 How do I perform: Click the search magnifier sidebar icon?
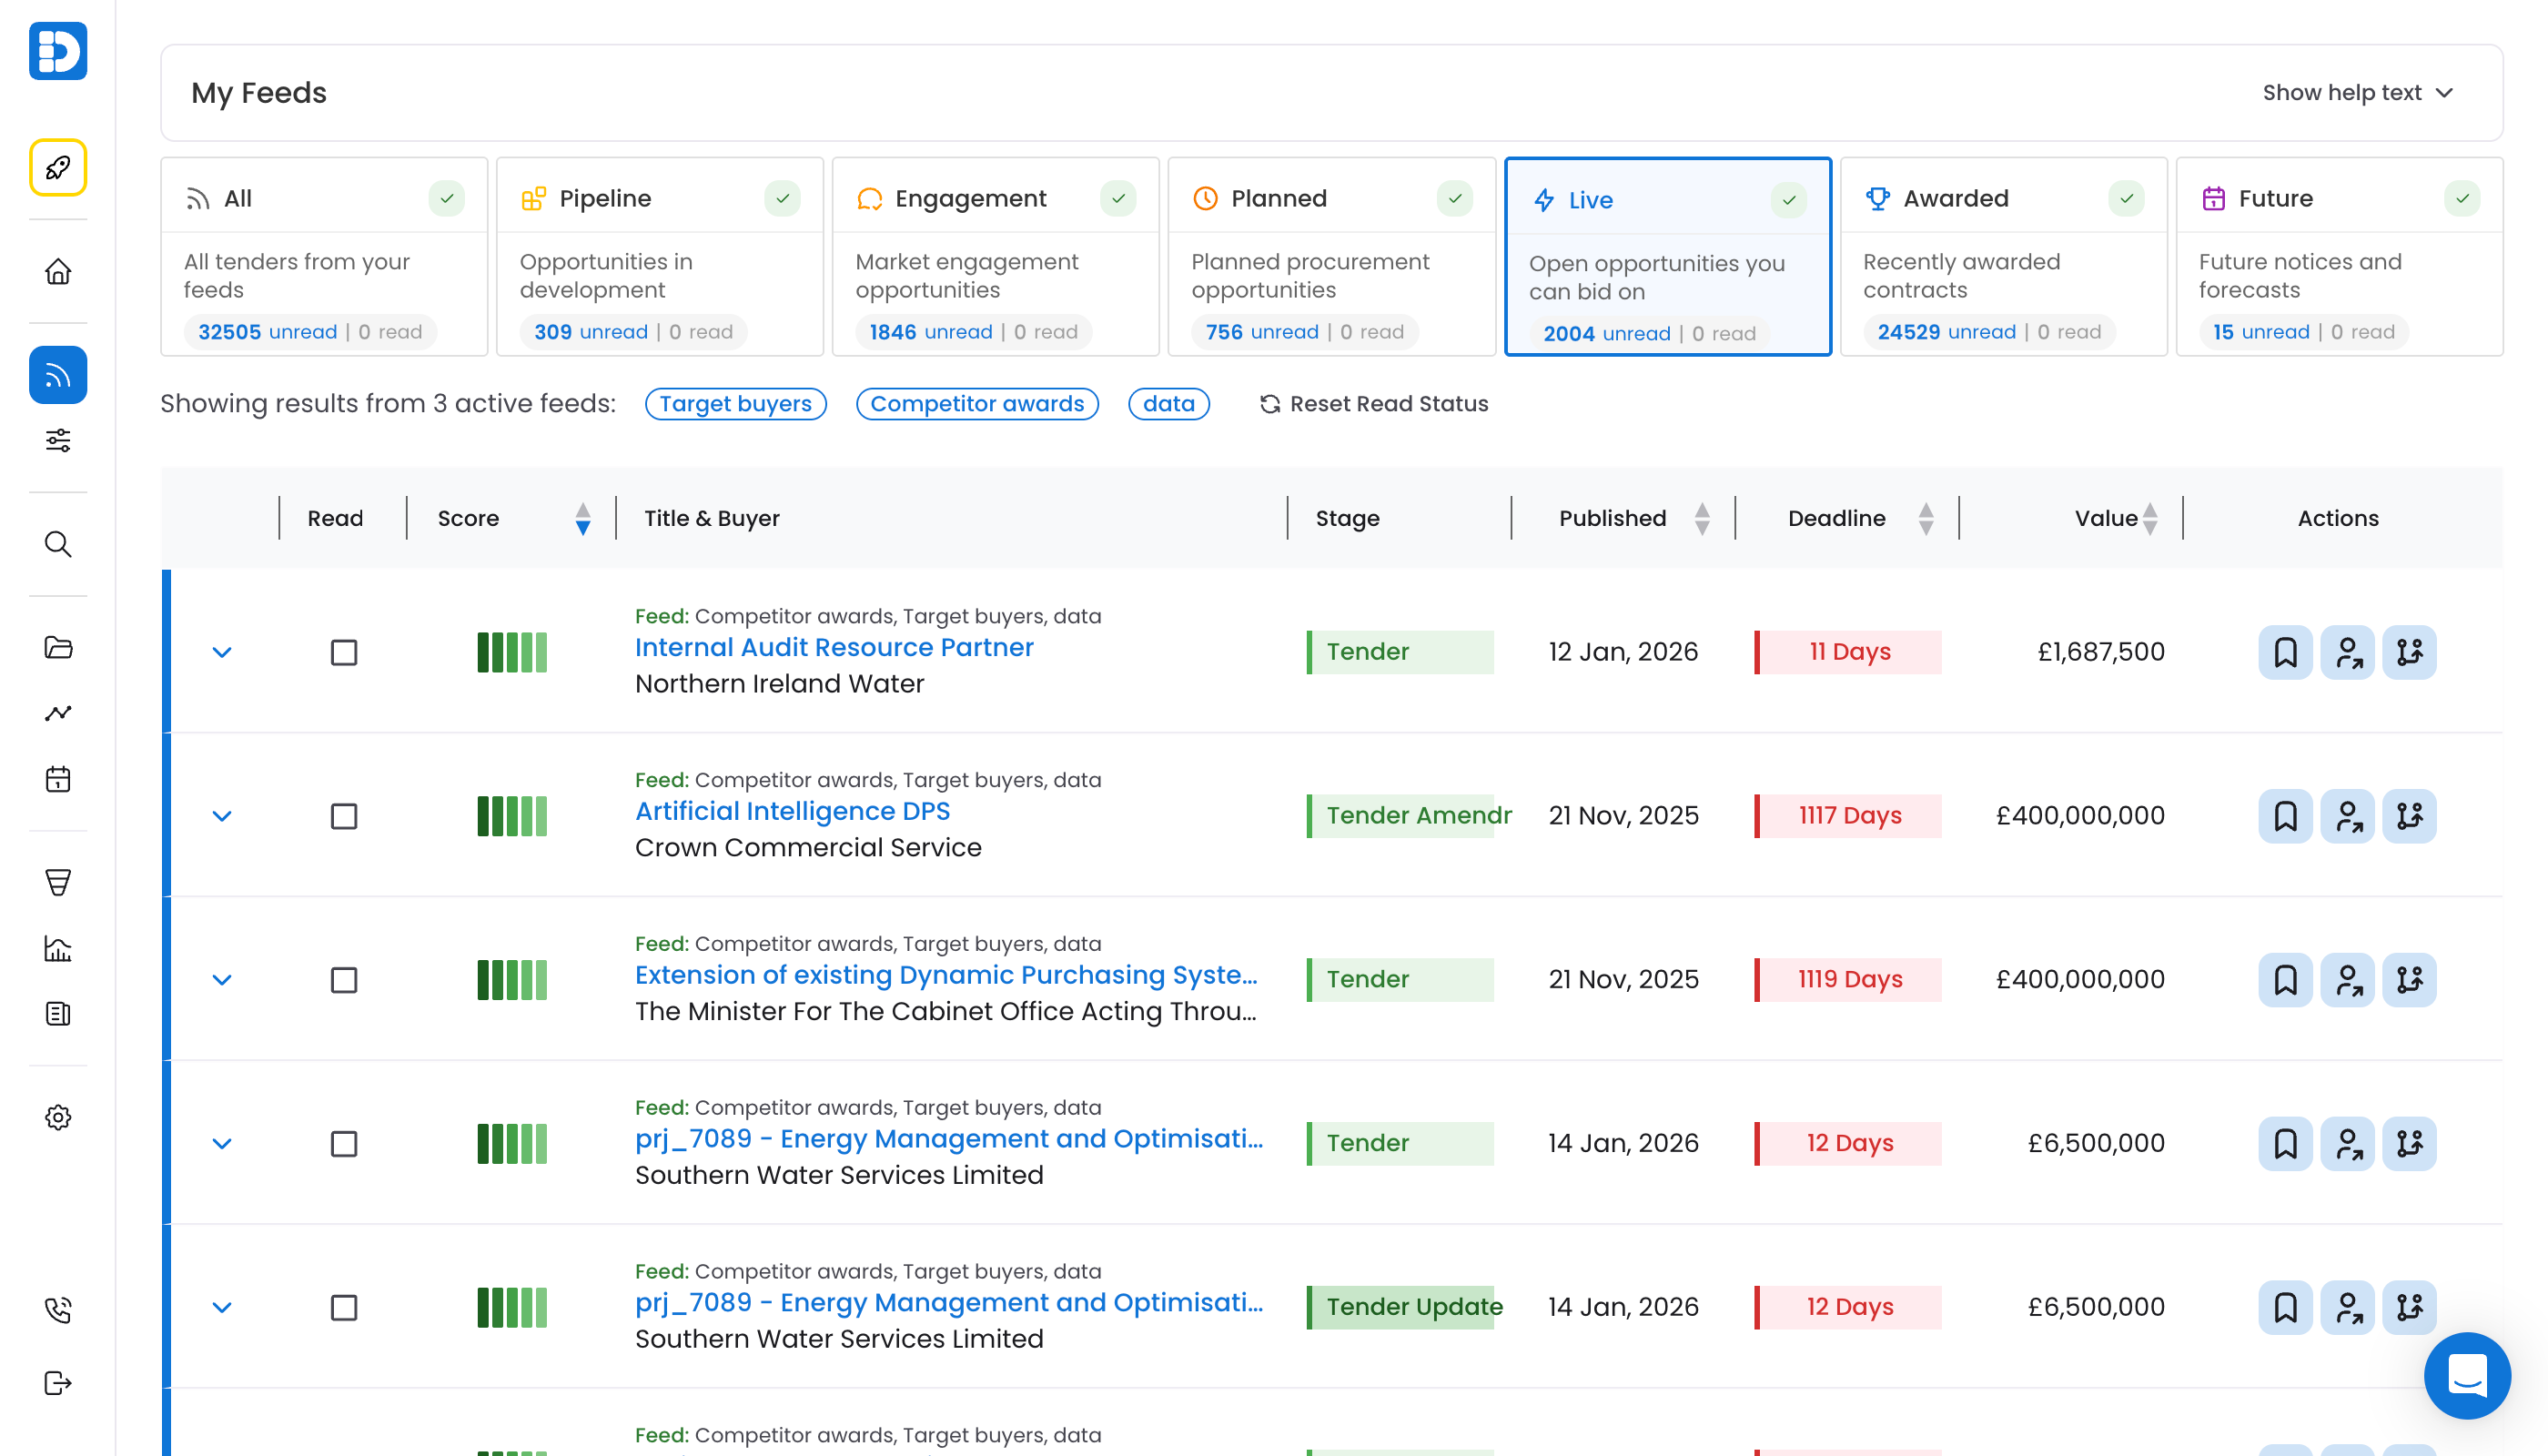click(58, 544)
